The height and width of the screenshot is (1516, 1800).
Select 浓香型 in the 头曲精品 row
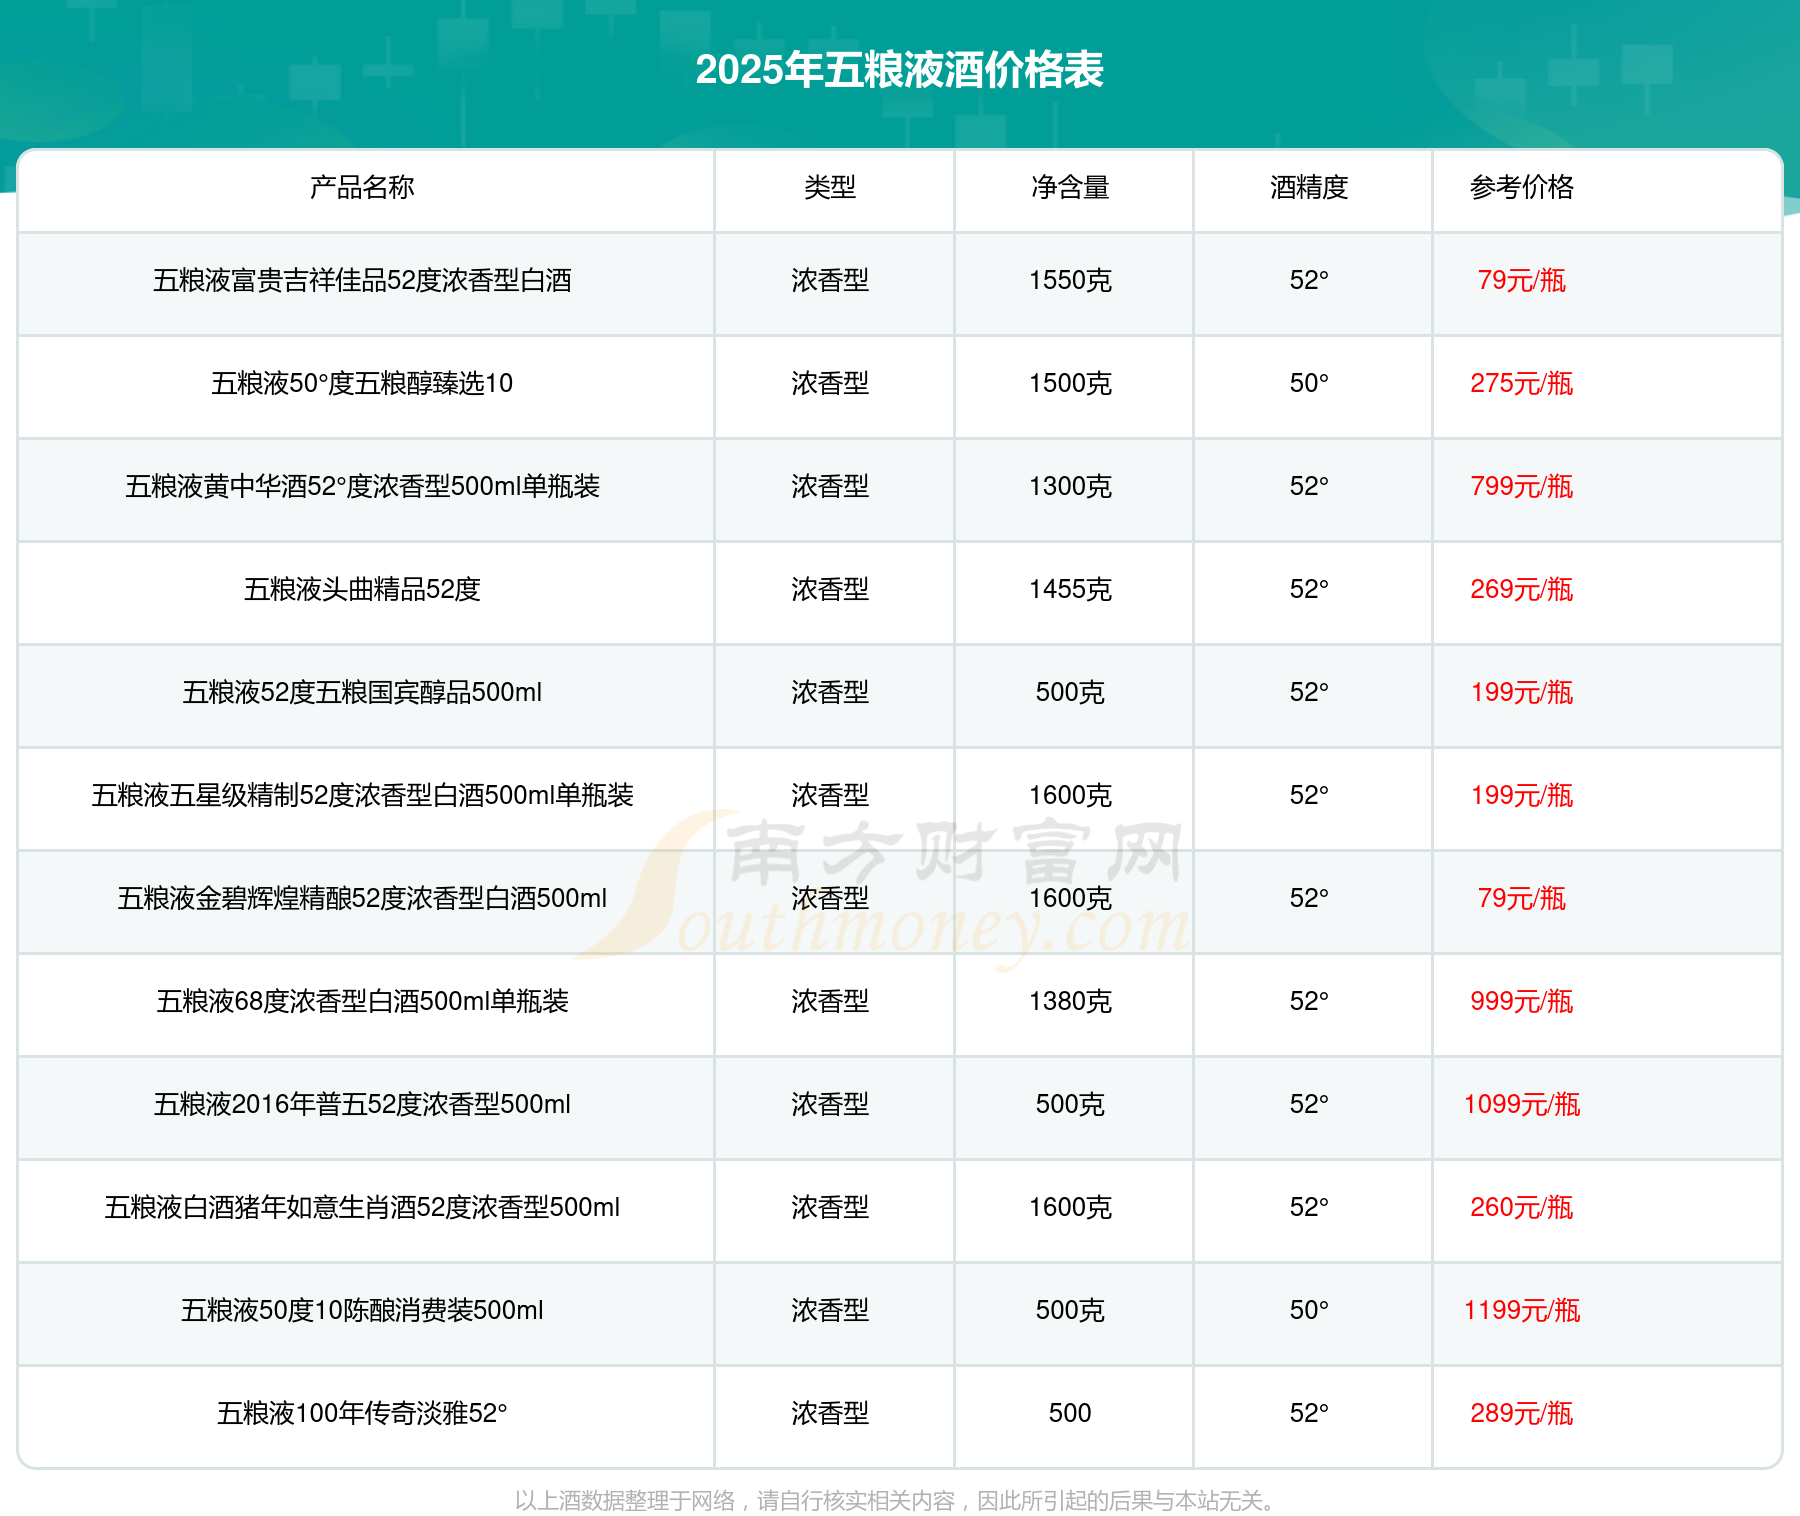(x=830, y=589)
